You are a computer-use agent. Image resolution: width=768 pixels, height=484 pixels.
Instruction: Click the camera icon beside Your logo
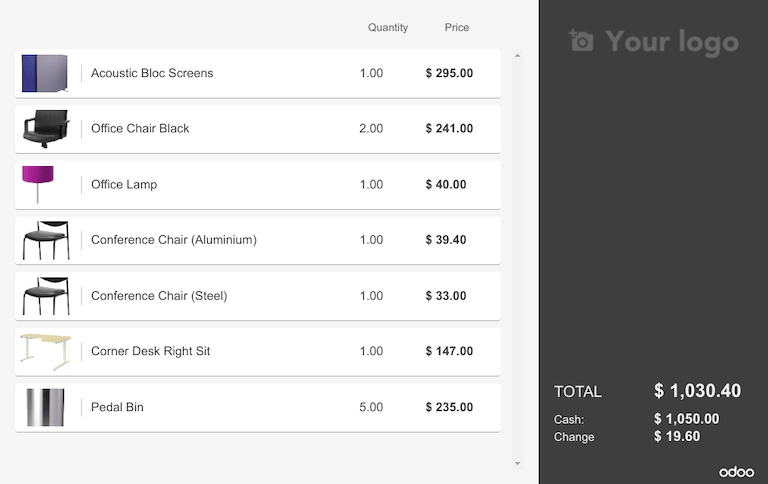click(581, 41)
